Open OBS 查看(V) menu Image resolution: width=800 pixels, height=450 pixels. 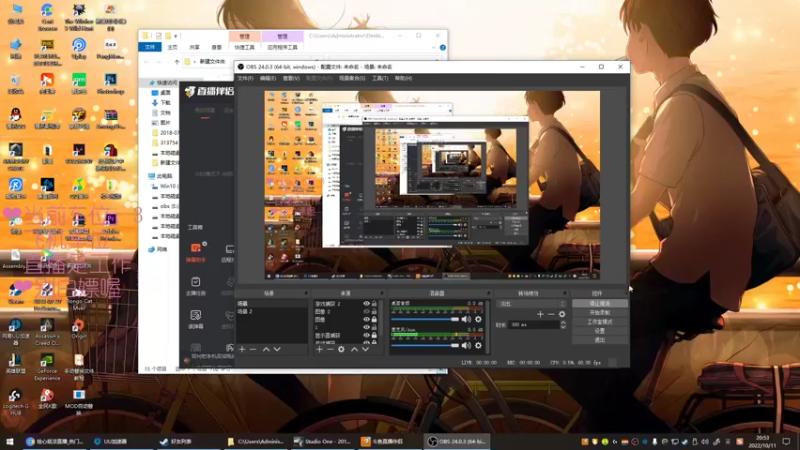[x=291, y=79]
